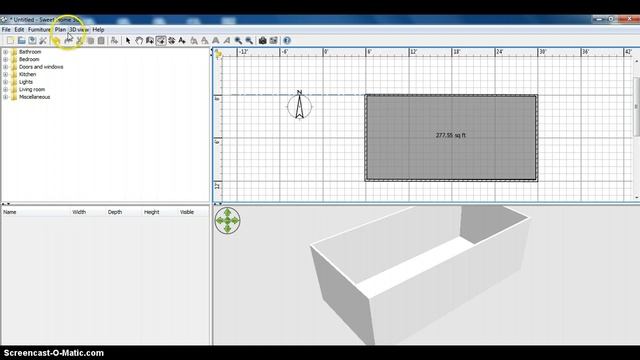Click the Save home toolbar icon
The image size is (640, 360).
pos(32,40)
